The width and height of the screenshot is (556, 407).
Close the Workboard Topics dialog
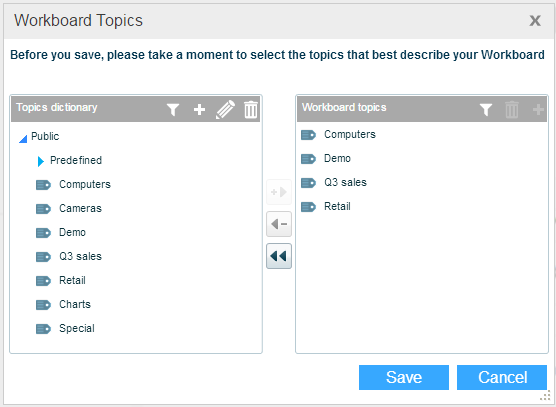[535, 21]
